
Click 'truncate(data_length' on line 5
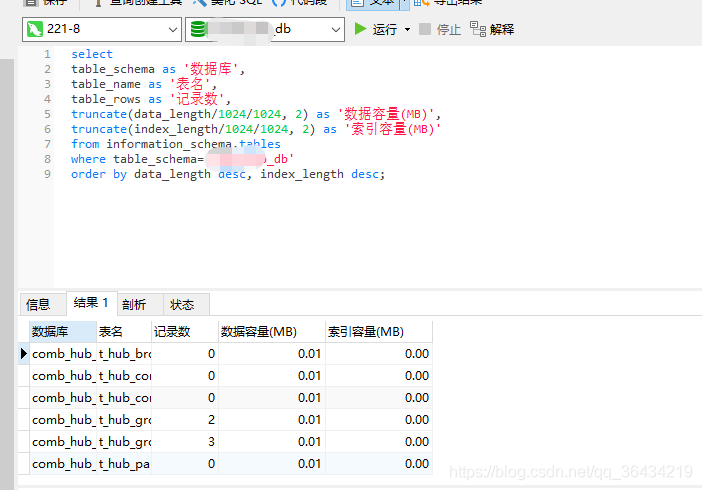pos(141,114)
